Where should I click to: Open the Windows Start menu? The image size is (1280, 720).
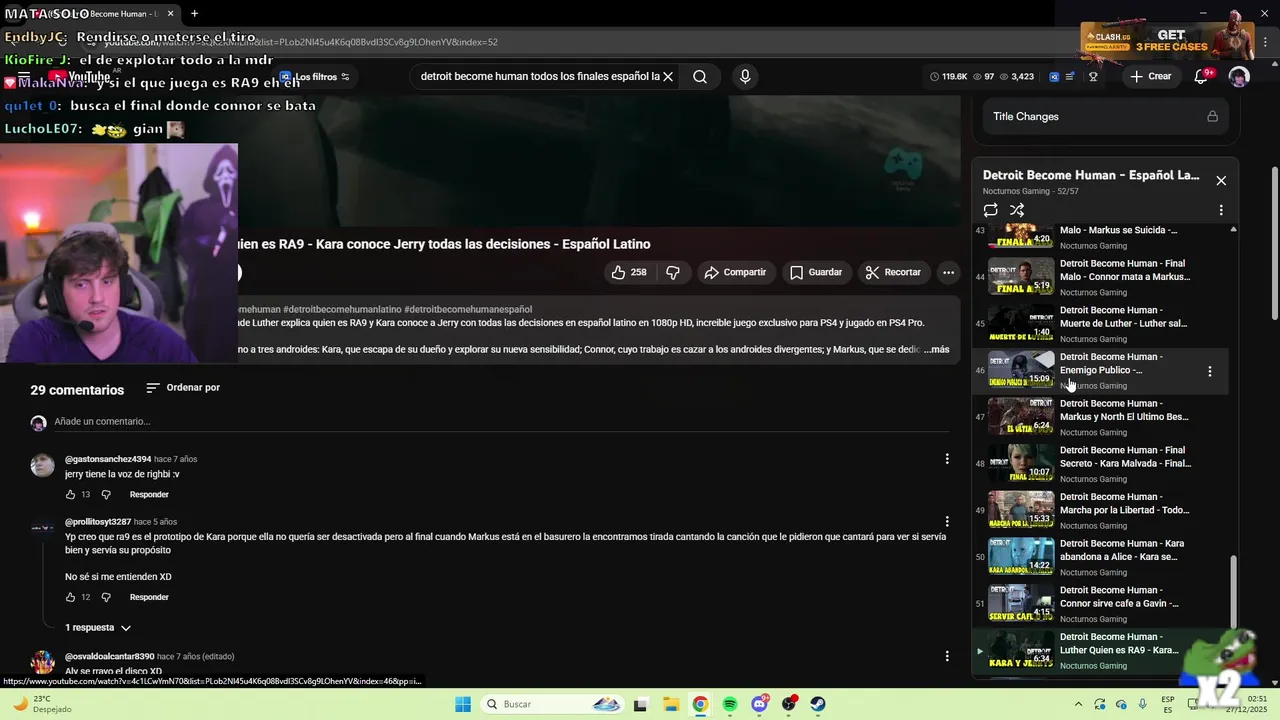tap(463, 704)
